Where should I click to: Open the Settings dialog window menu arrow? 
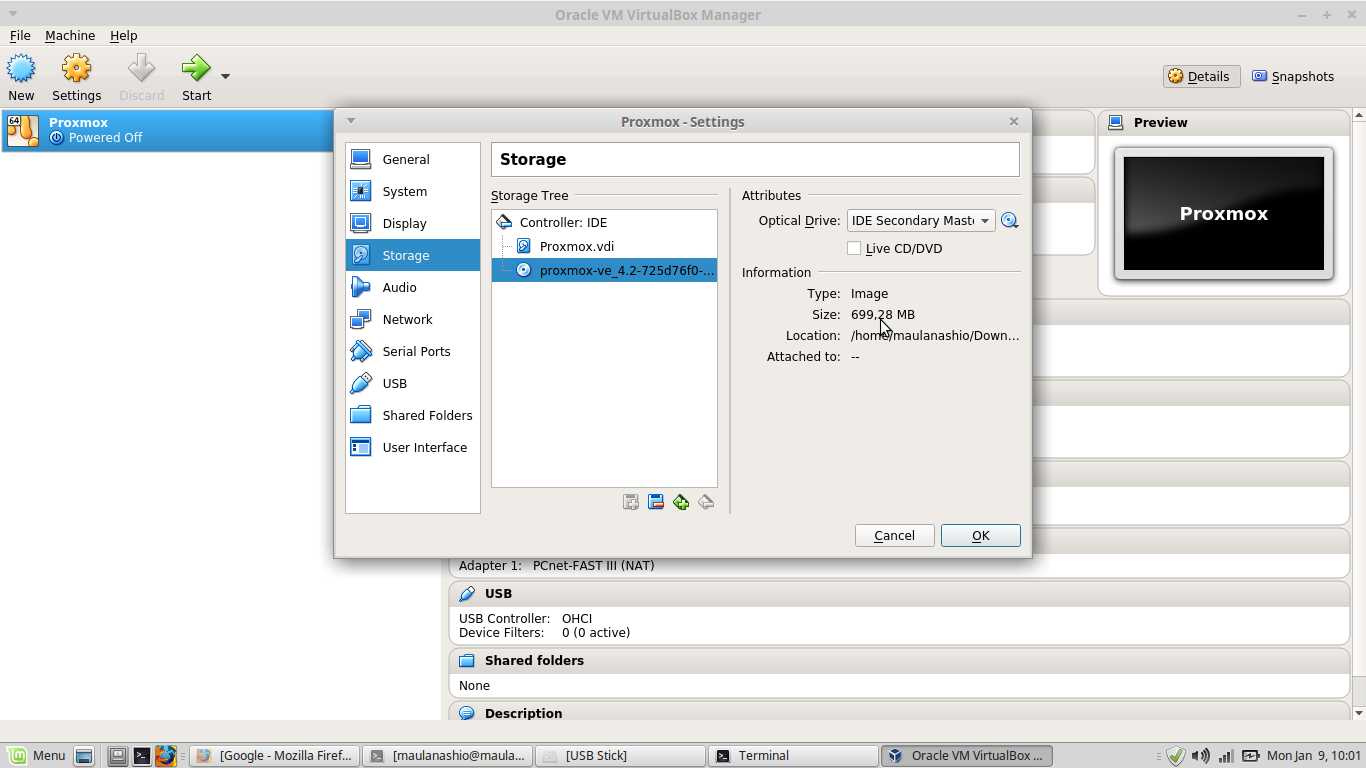351,120
